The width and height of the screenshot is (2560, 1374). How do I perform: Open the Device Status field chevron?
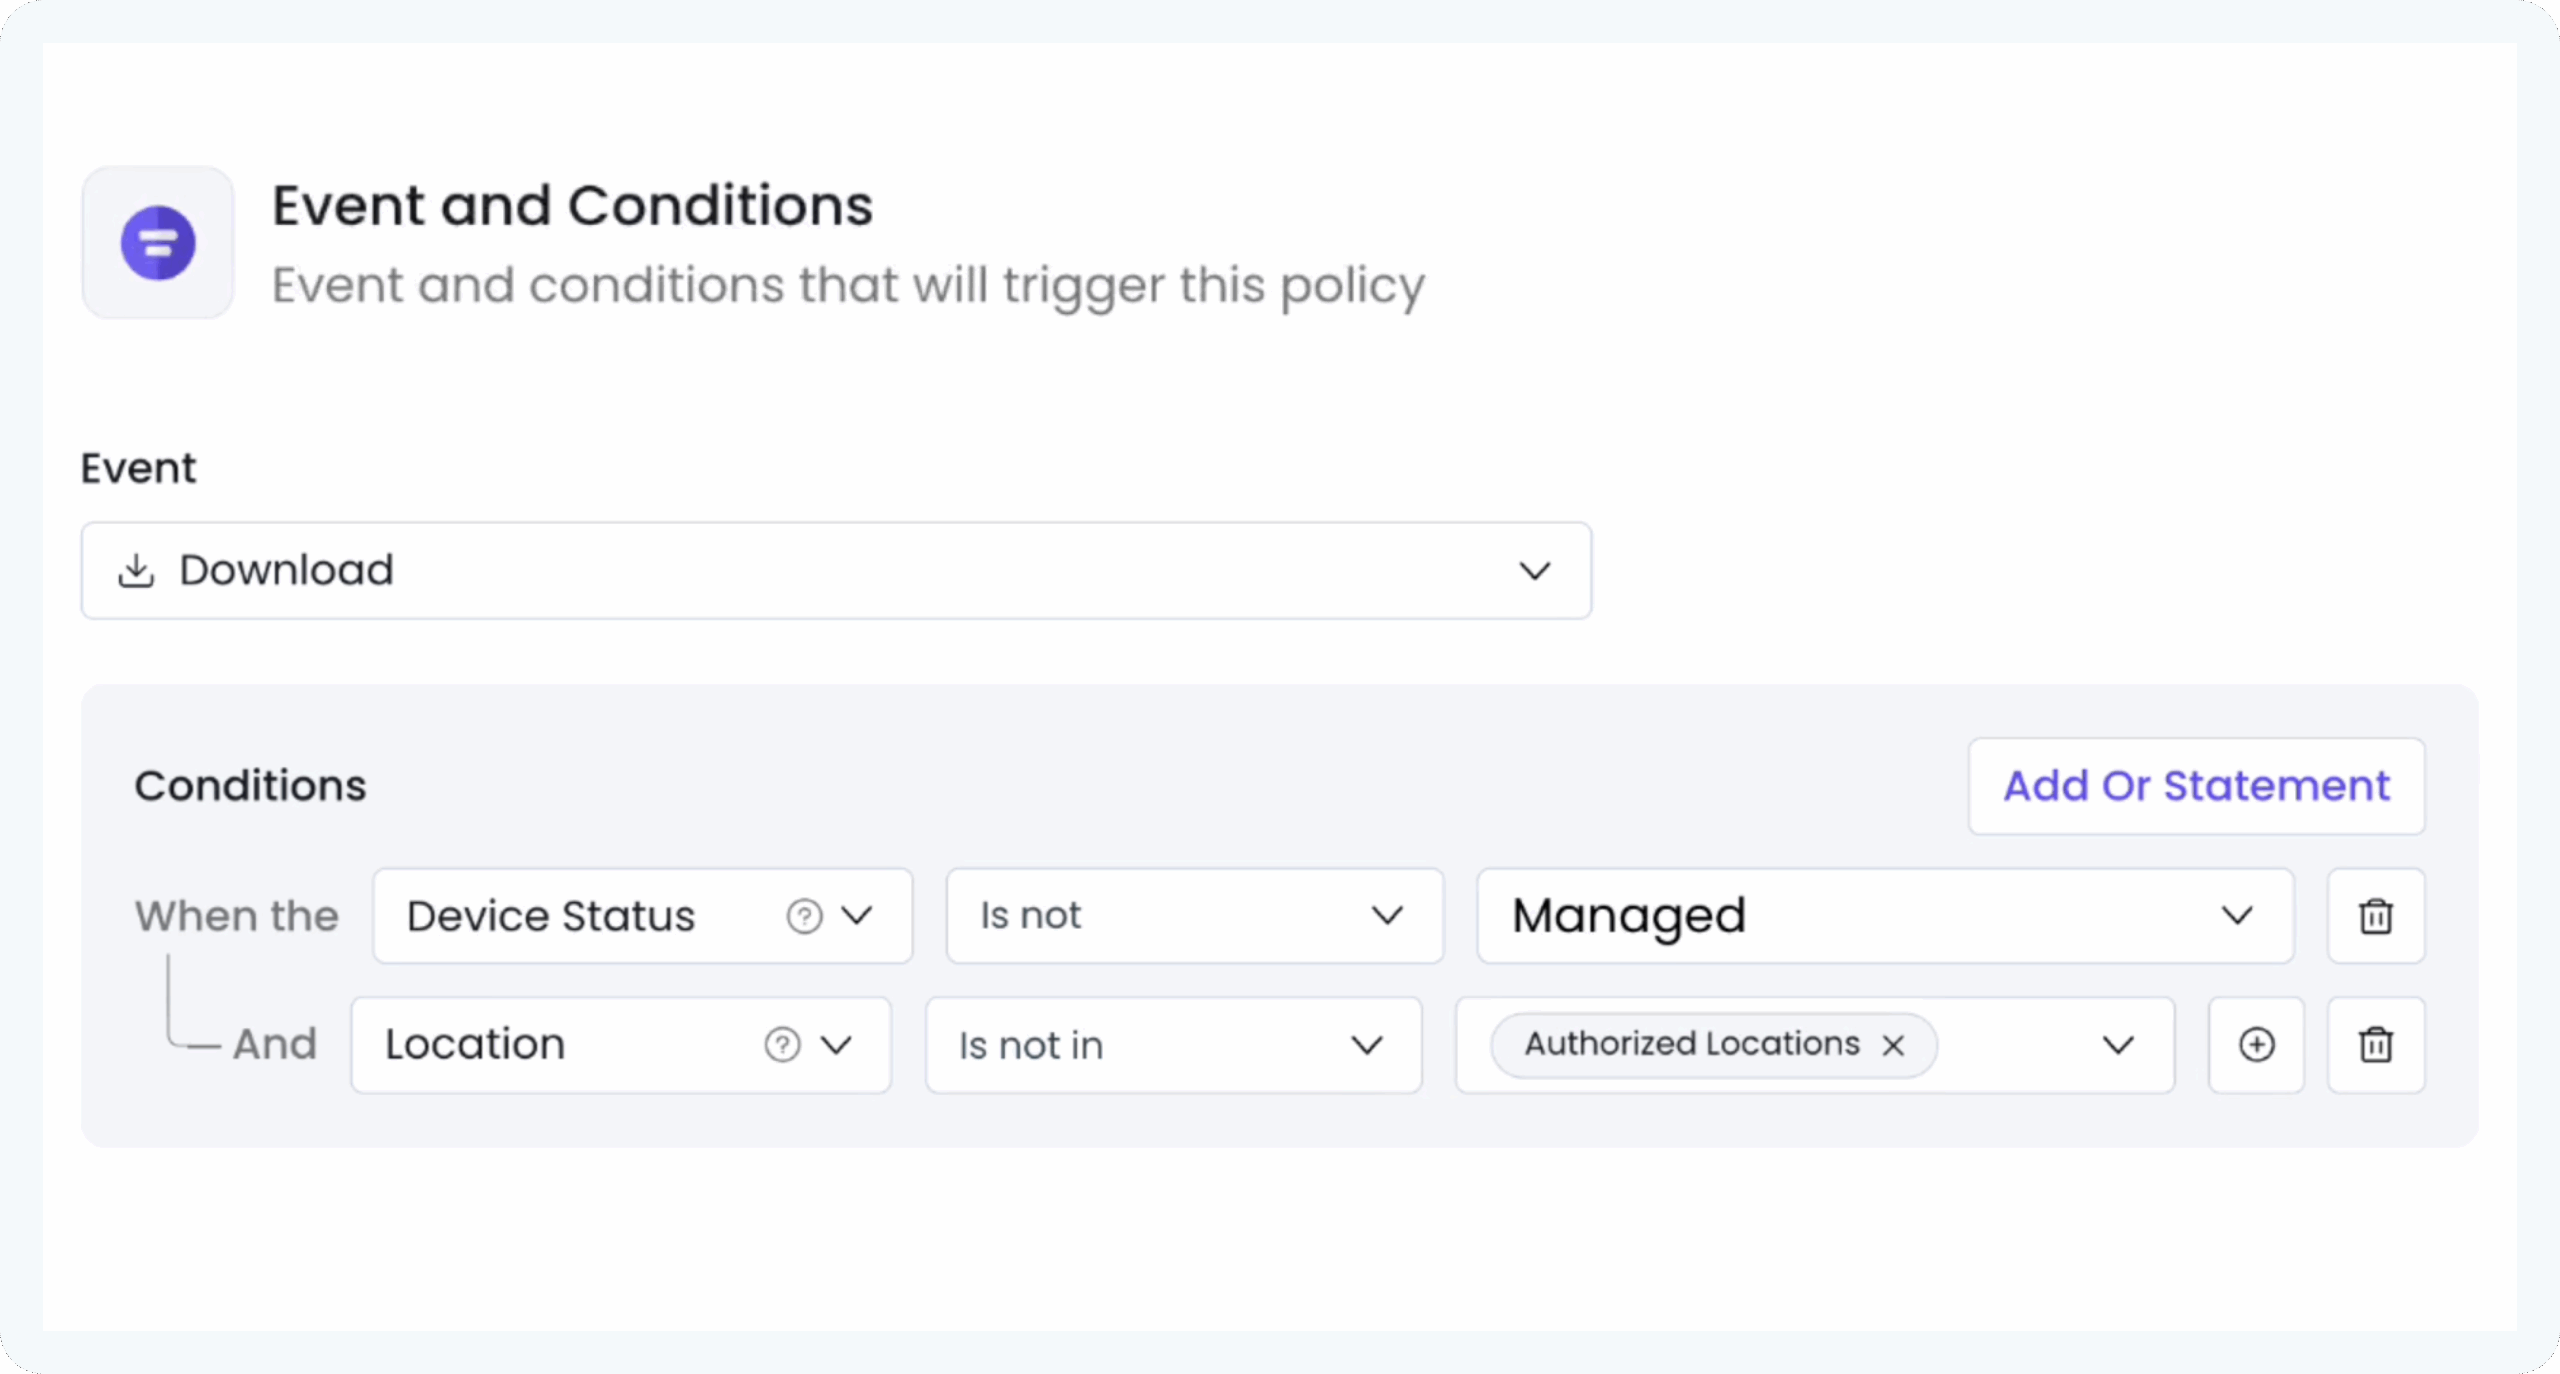[x=857, y=916]
